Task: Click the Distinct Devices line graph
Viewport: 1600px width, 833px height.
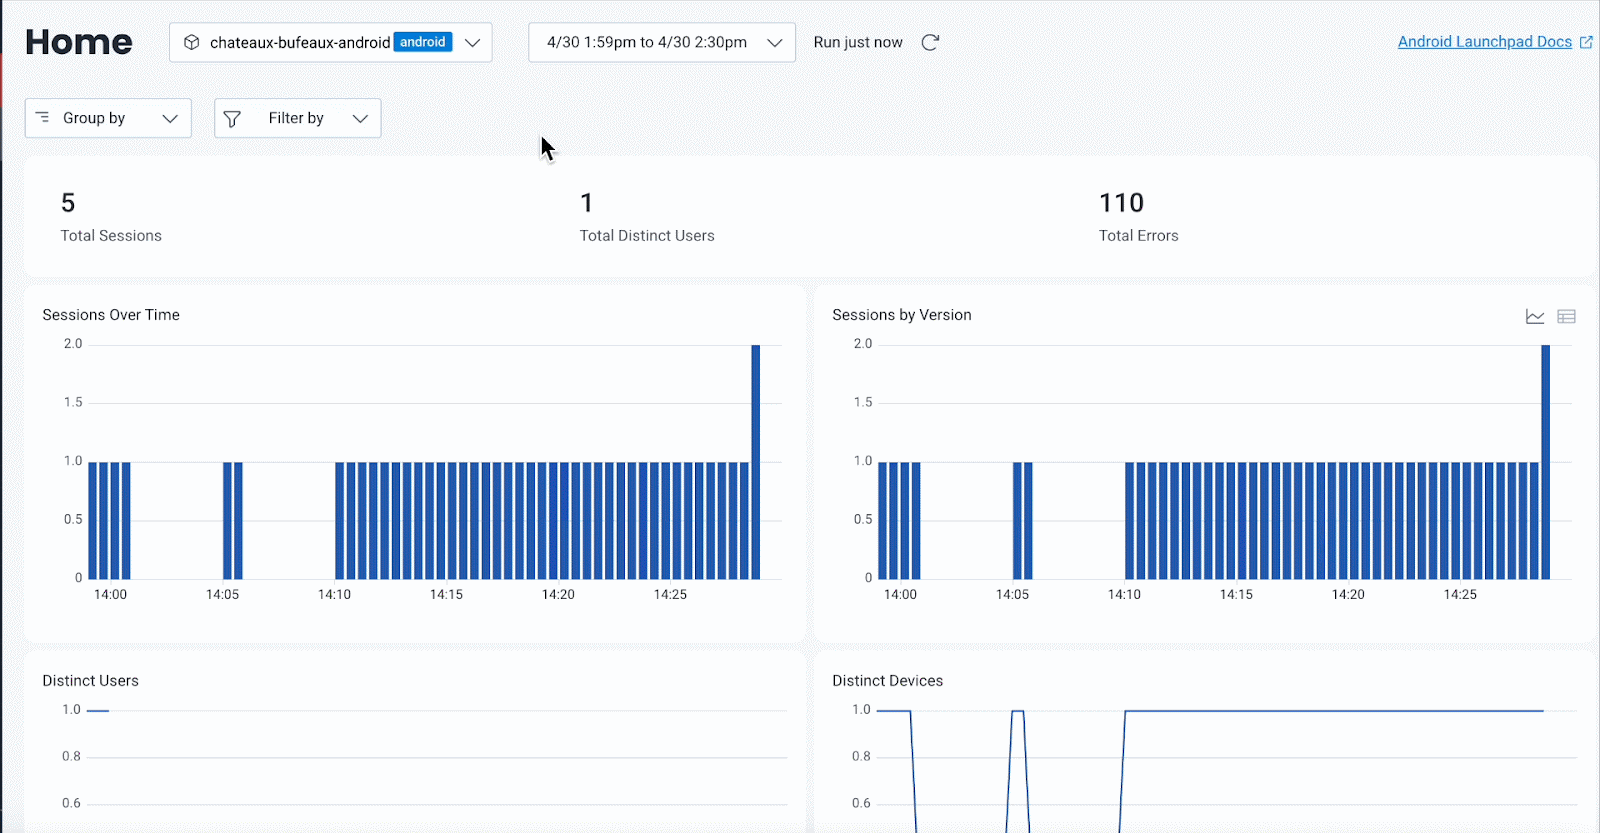Action: tap(1330, 711)
